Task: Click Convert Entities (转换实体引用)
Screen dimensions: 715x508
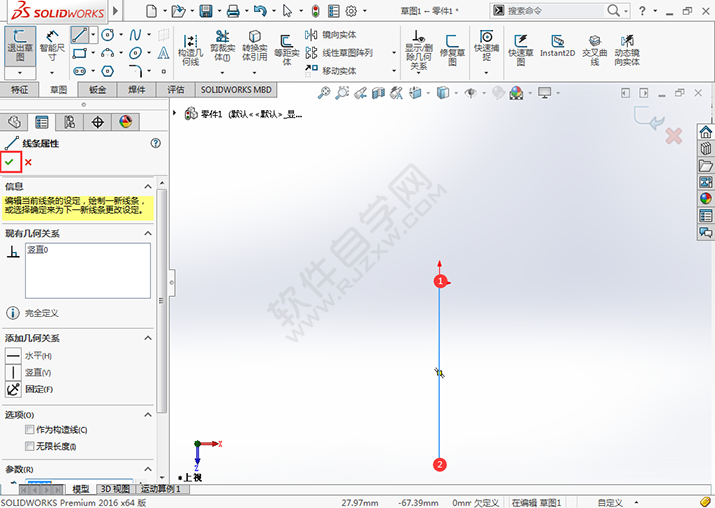Action: tap(254, 46)
